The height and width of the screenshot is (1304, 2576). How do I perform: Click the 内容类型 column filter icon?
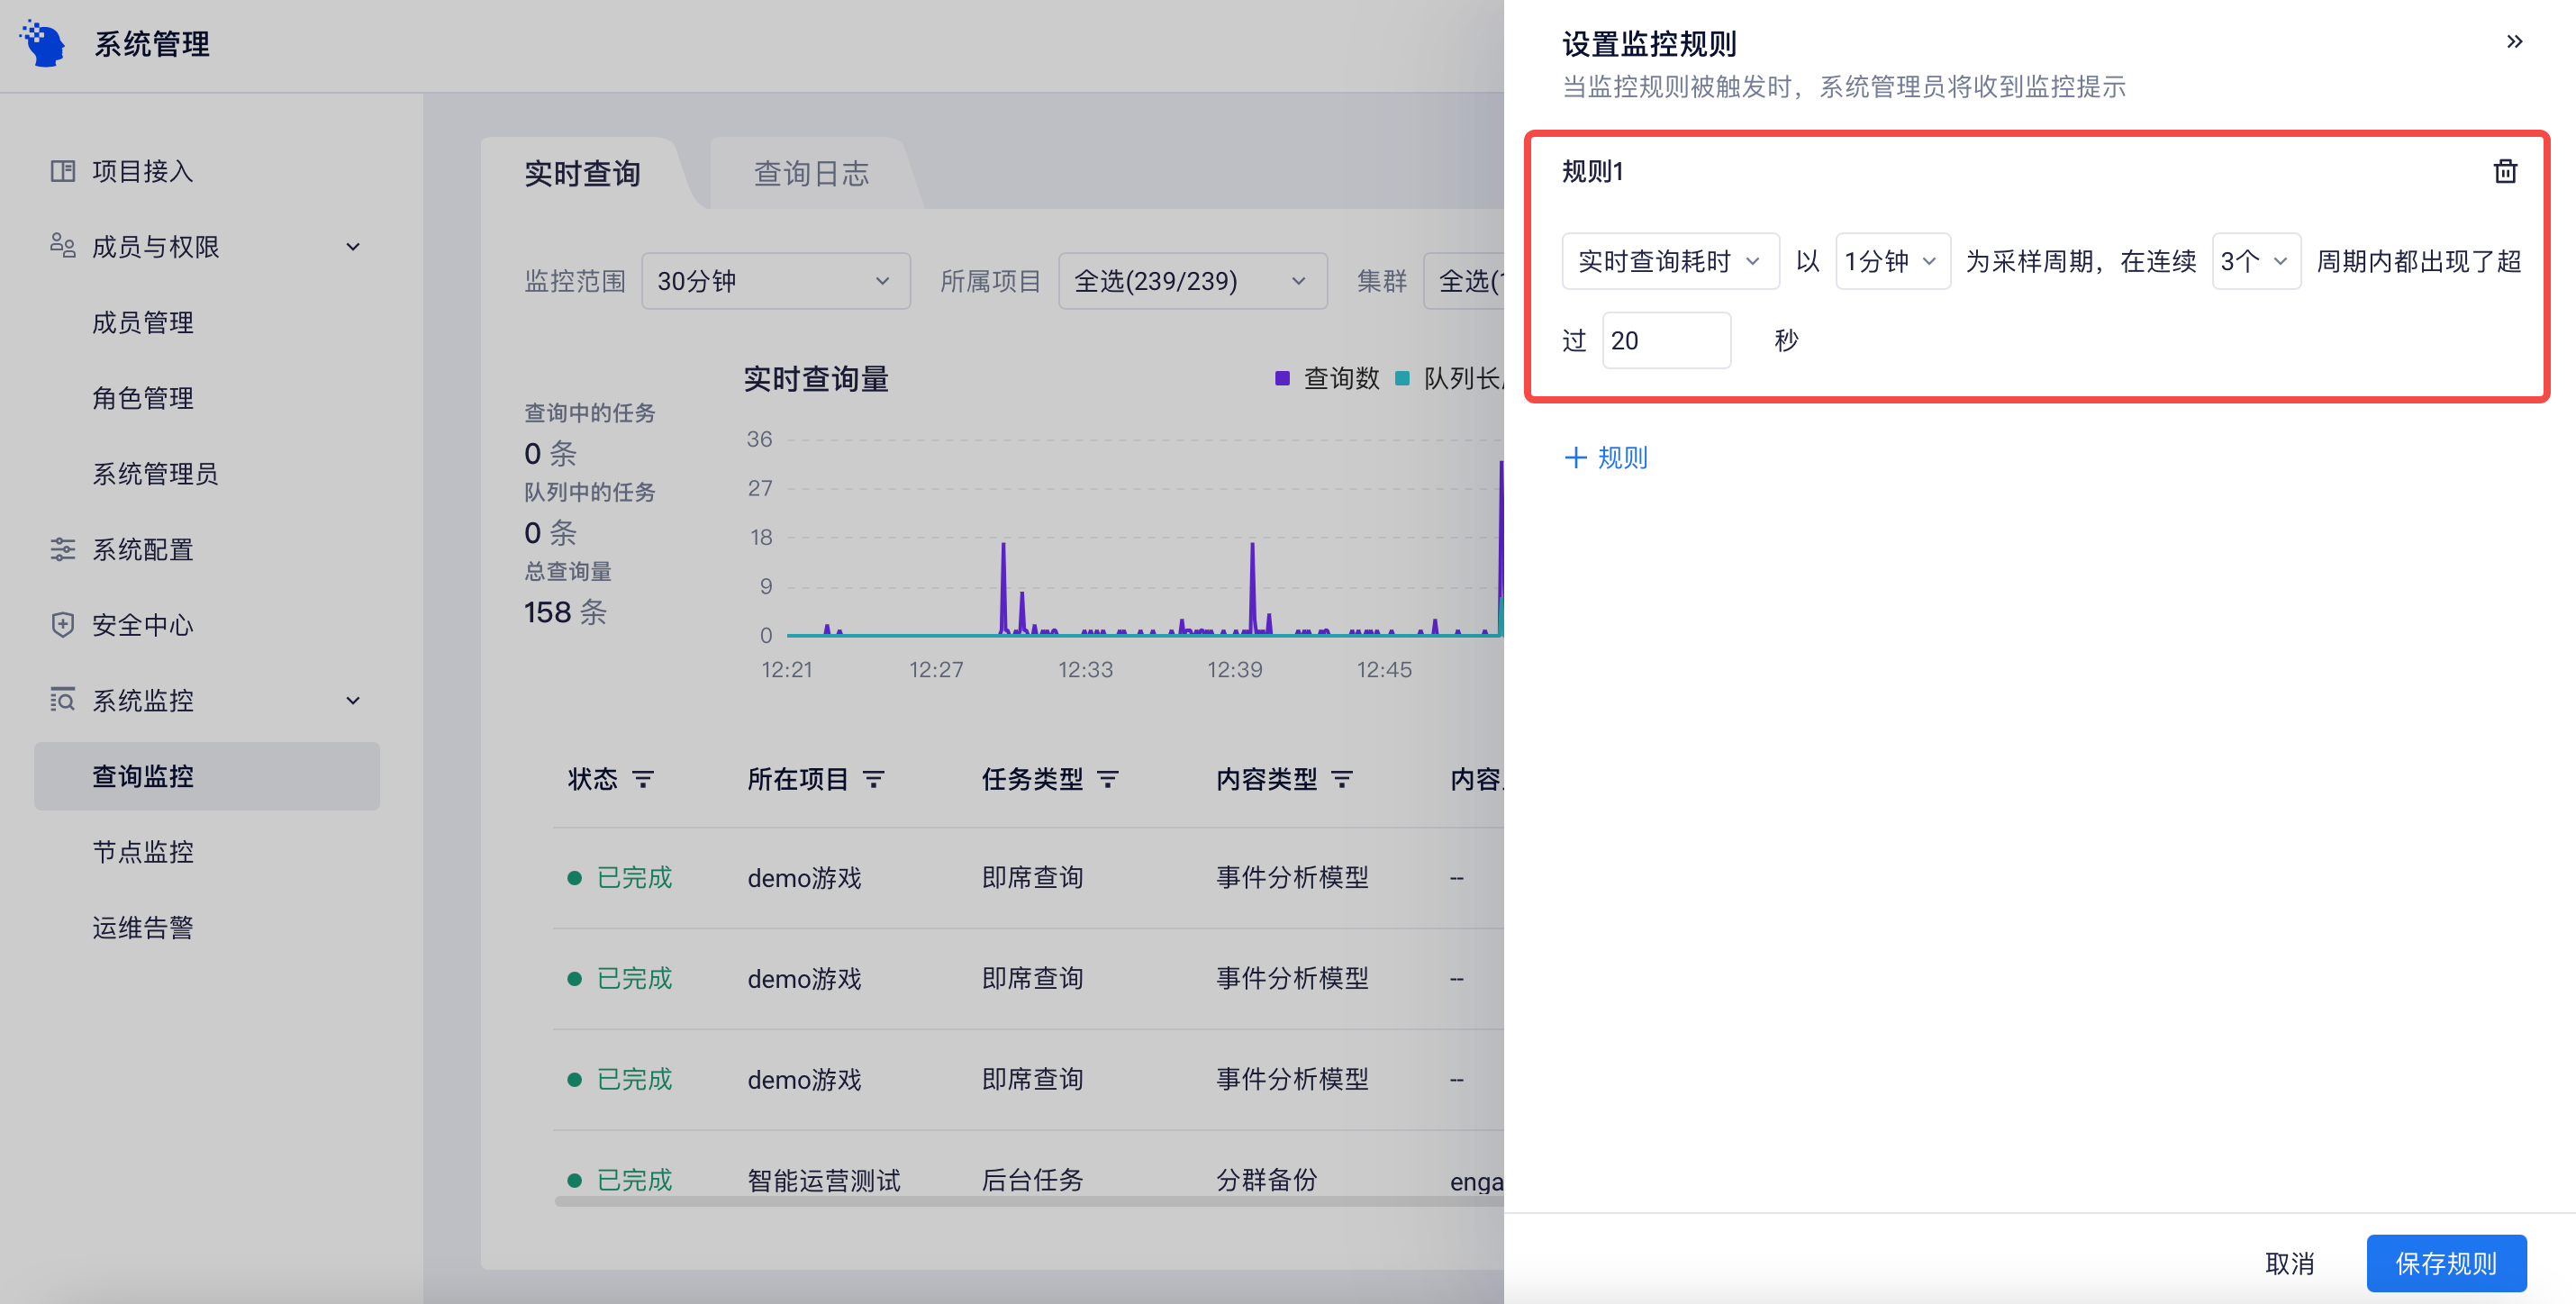click(x=1342, y=779)
